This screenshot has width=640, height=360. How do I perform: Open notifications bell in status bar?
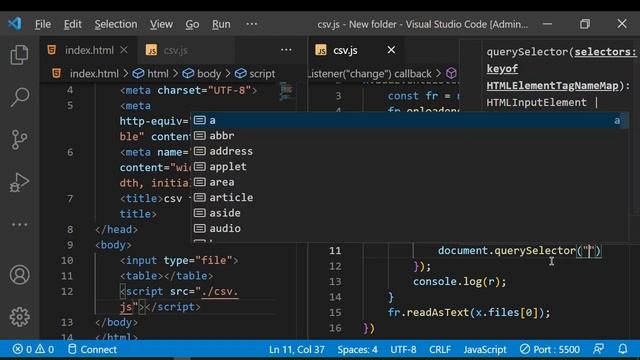[x=622, y=349]
